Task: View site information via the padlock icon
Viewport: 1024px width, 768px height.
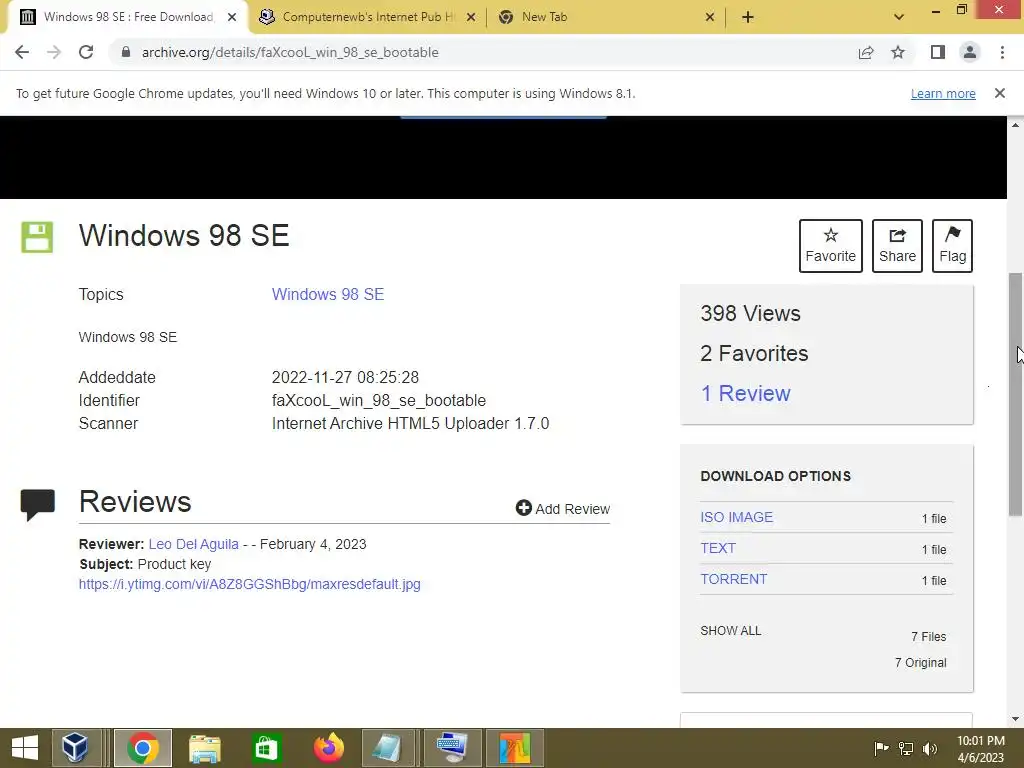Action: click(126, 52)
